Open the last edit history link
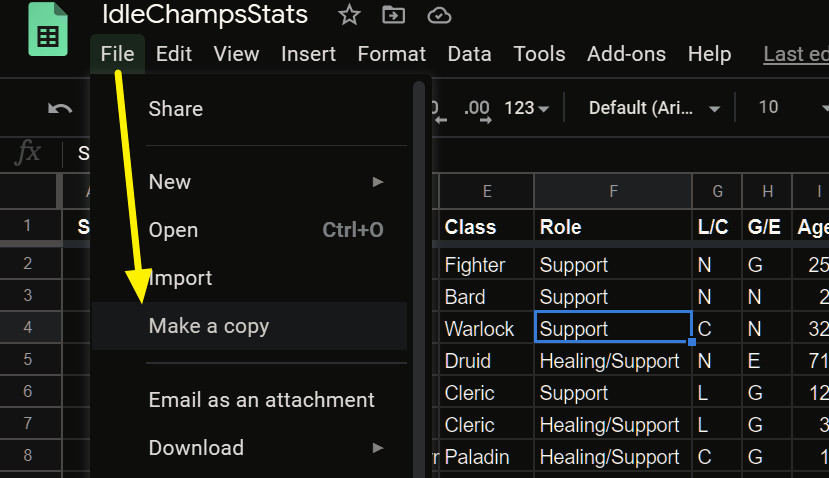Screen dimensions: 829x478 [x=795, y=54]
